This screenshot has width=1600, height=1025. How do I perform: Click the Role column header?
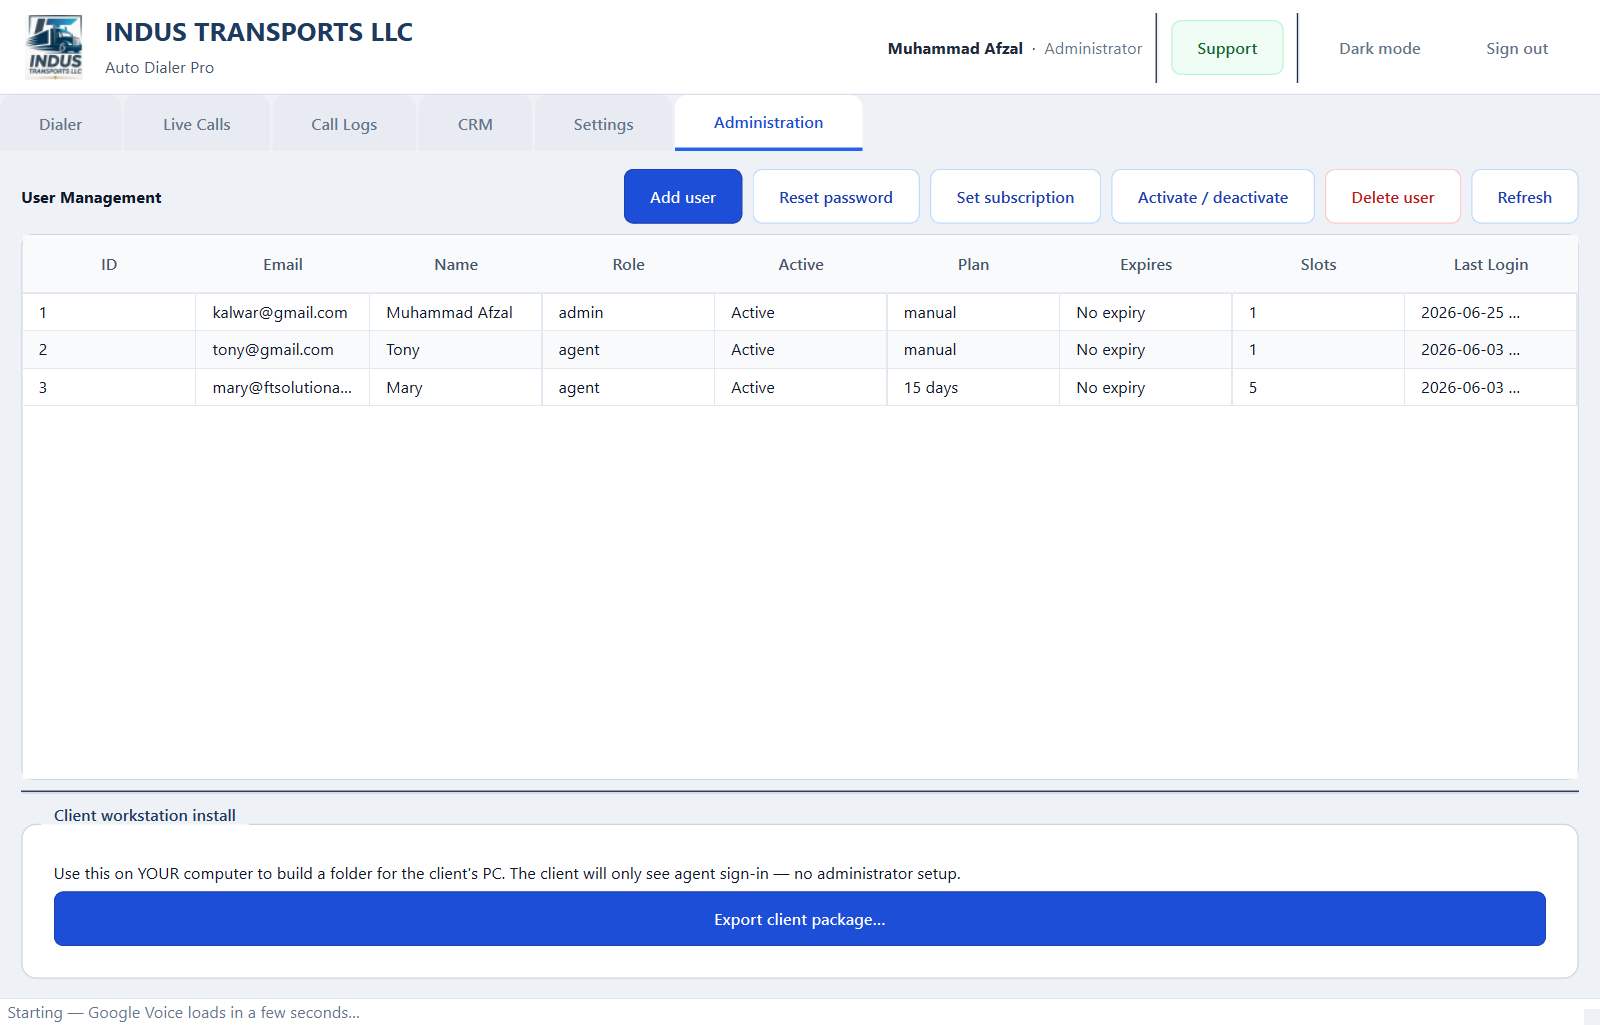(x=628, y=264)
